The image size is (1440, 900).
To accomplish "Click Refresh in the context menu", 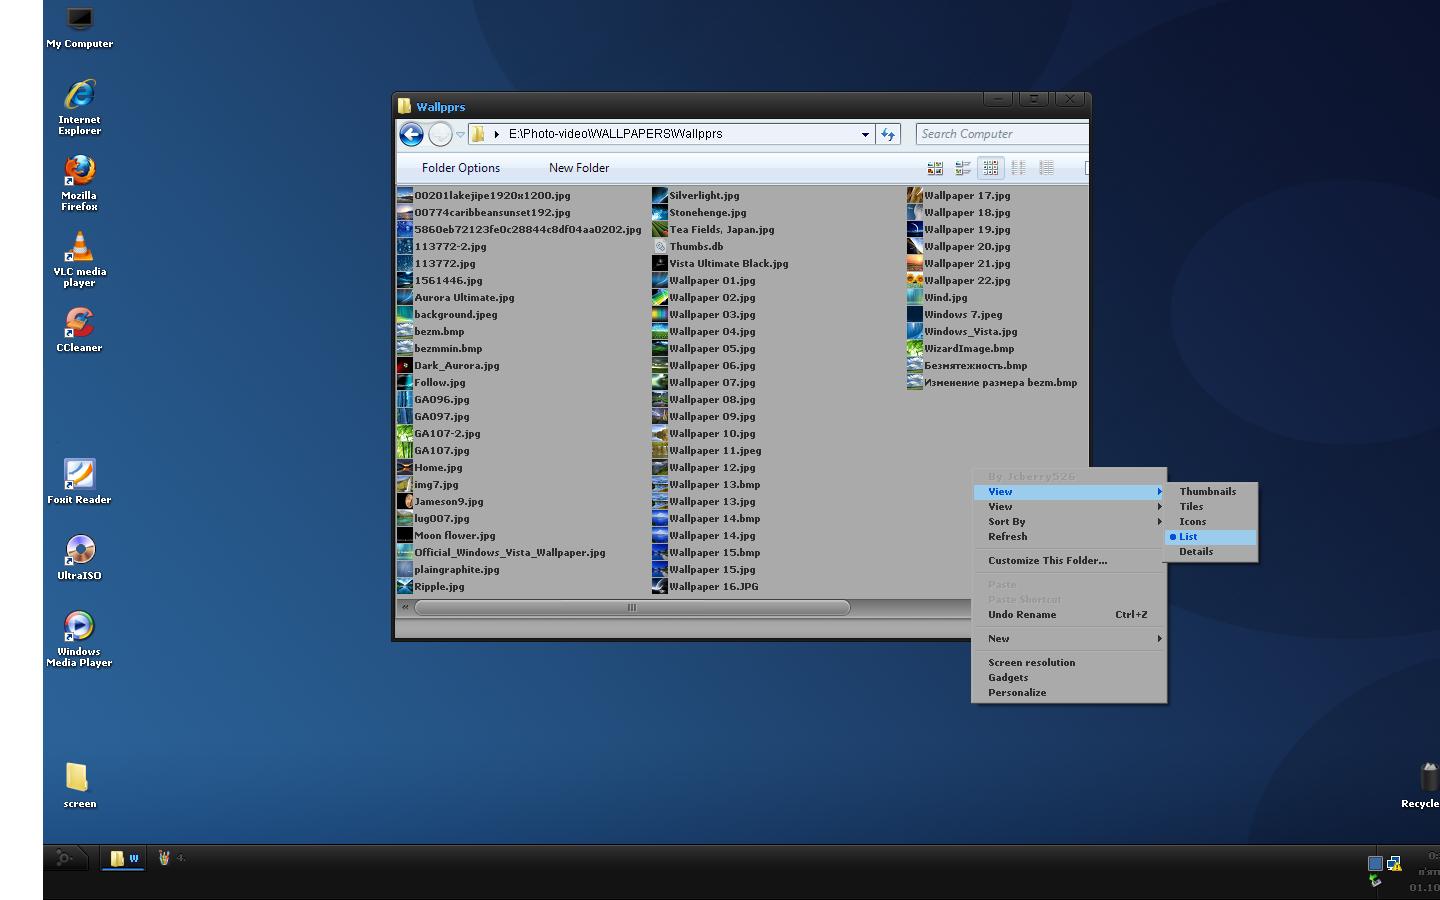I will [x=1008, y=537].
